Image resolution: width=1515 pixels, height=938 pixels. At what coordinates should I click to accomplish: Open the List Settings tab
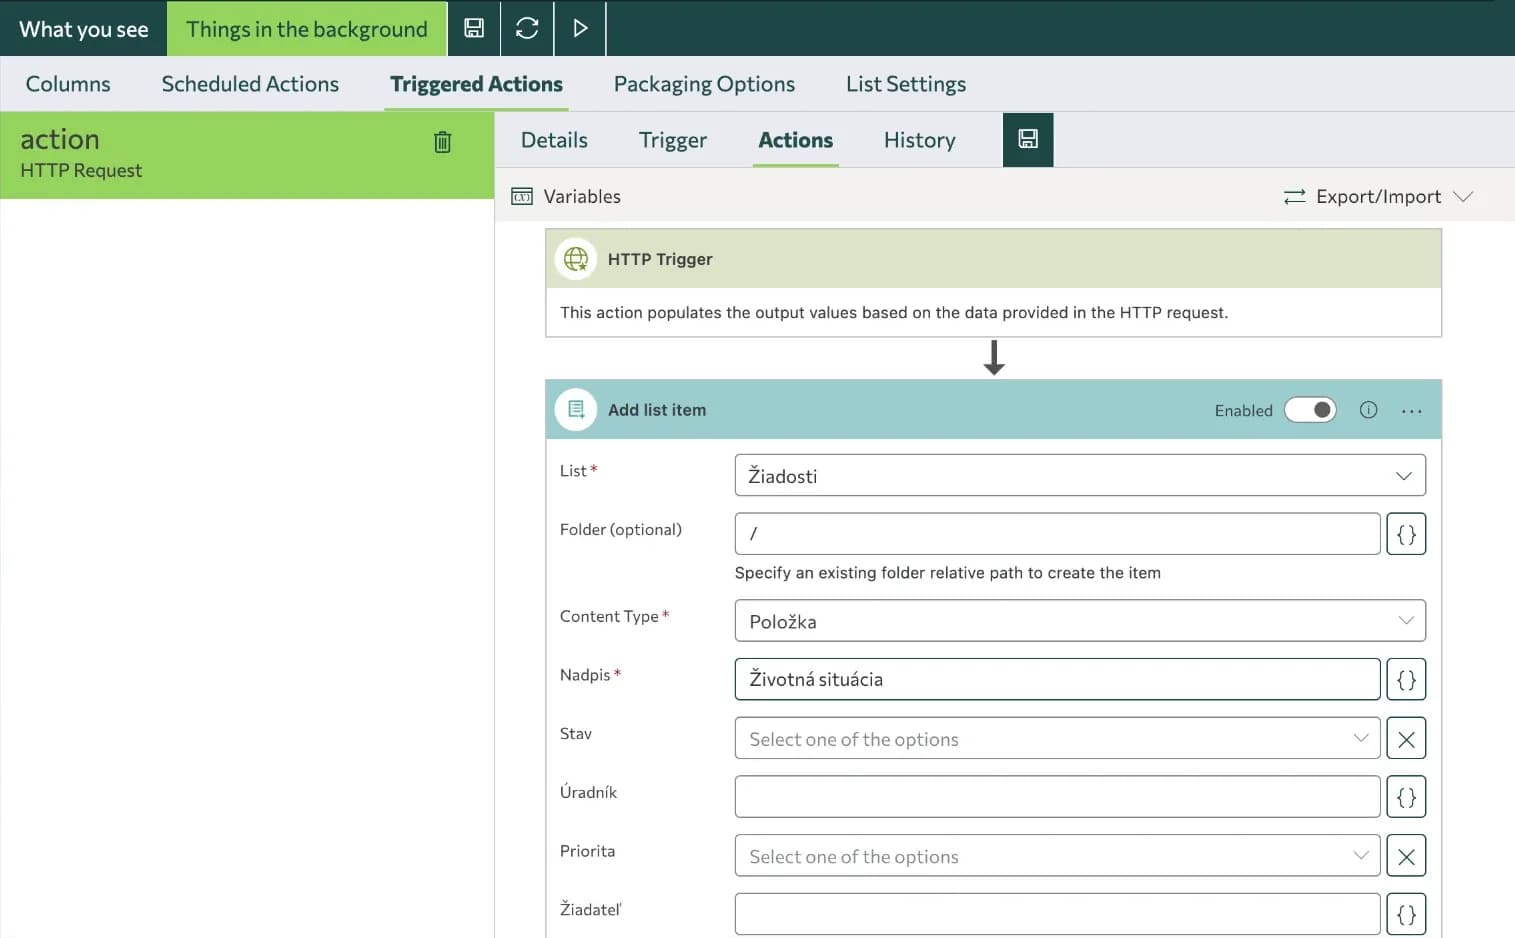coord(906,84)
